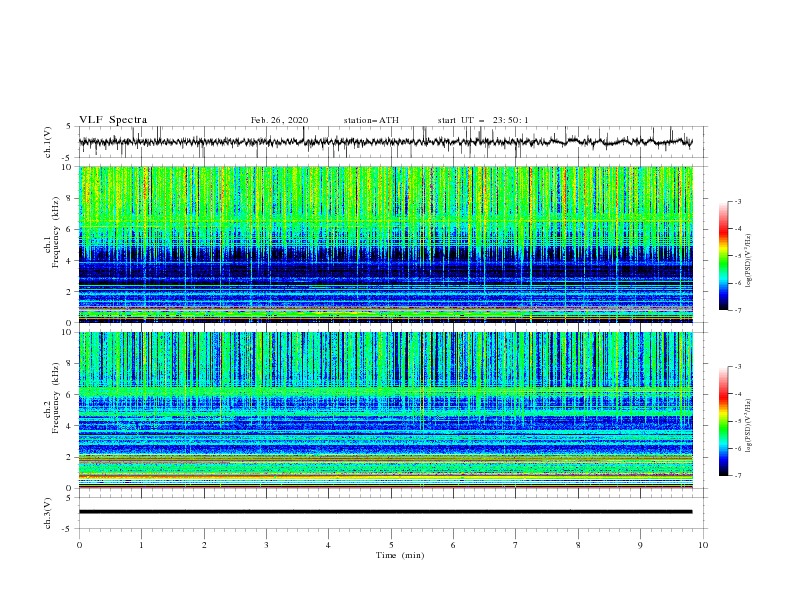Click the 'Time (min)' axis title
Image resolution: width=792 pixels, height=612 pixels.
[x=400, y=555]
